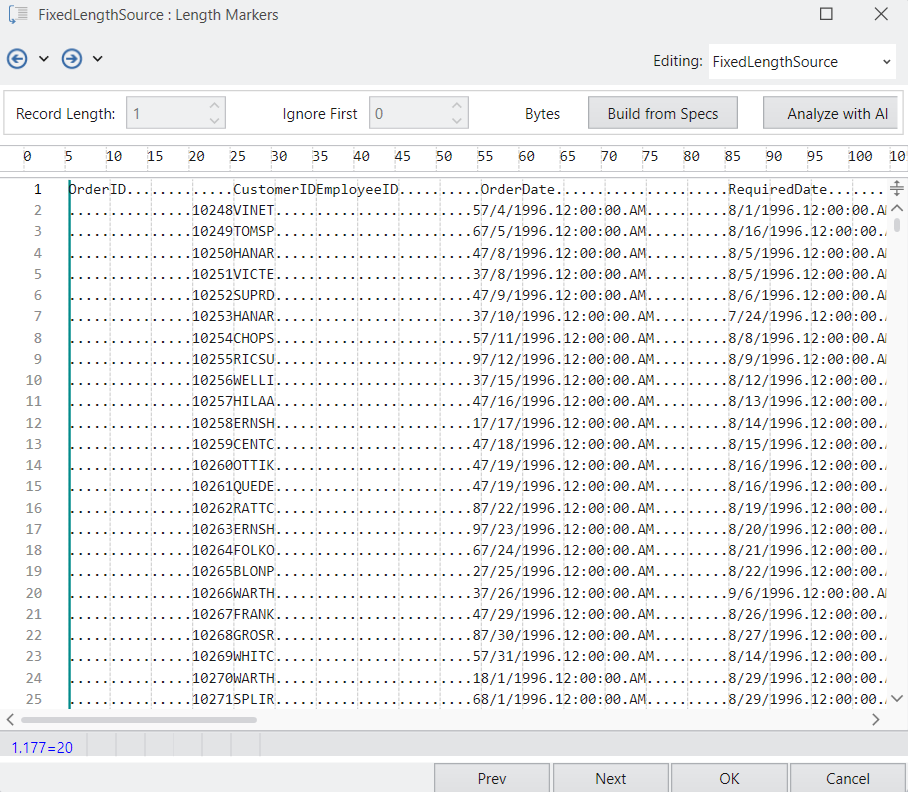Viewport: 908px width, 792px height.
Task: Click the back navigation arrow icon
Action: tap(17, 59)
